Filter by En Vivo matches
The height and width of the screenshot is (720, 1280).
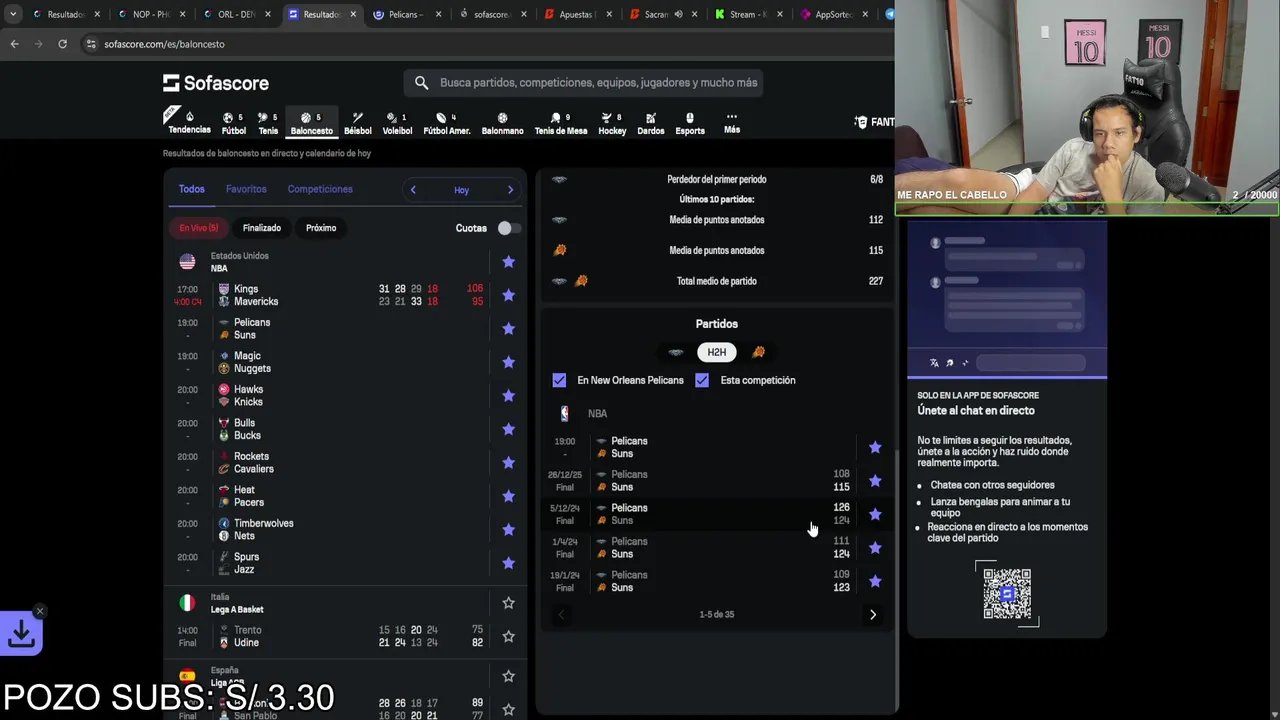[x=198, y=228]
